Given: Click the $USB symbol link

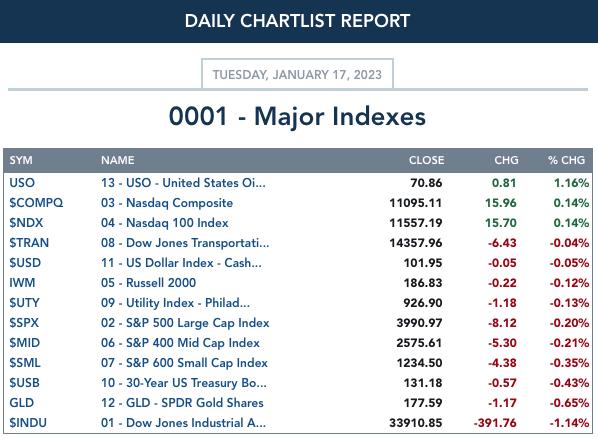Looking at the screenshot, I should click(24, 383).
